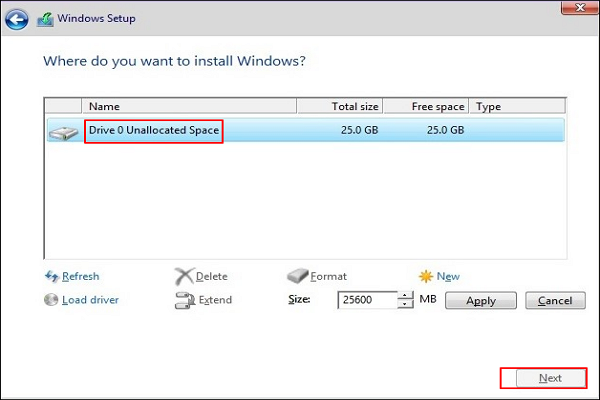The width and height of the screenshot is (600, 400).
Task: Select the Format link
Action: 328,276
